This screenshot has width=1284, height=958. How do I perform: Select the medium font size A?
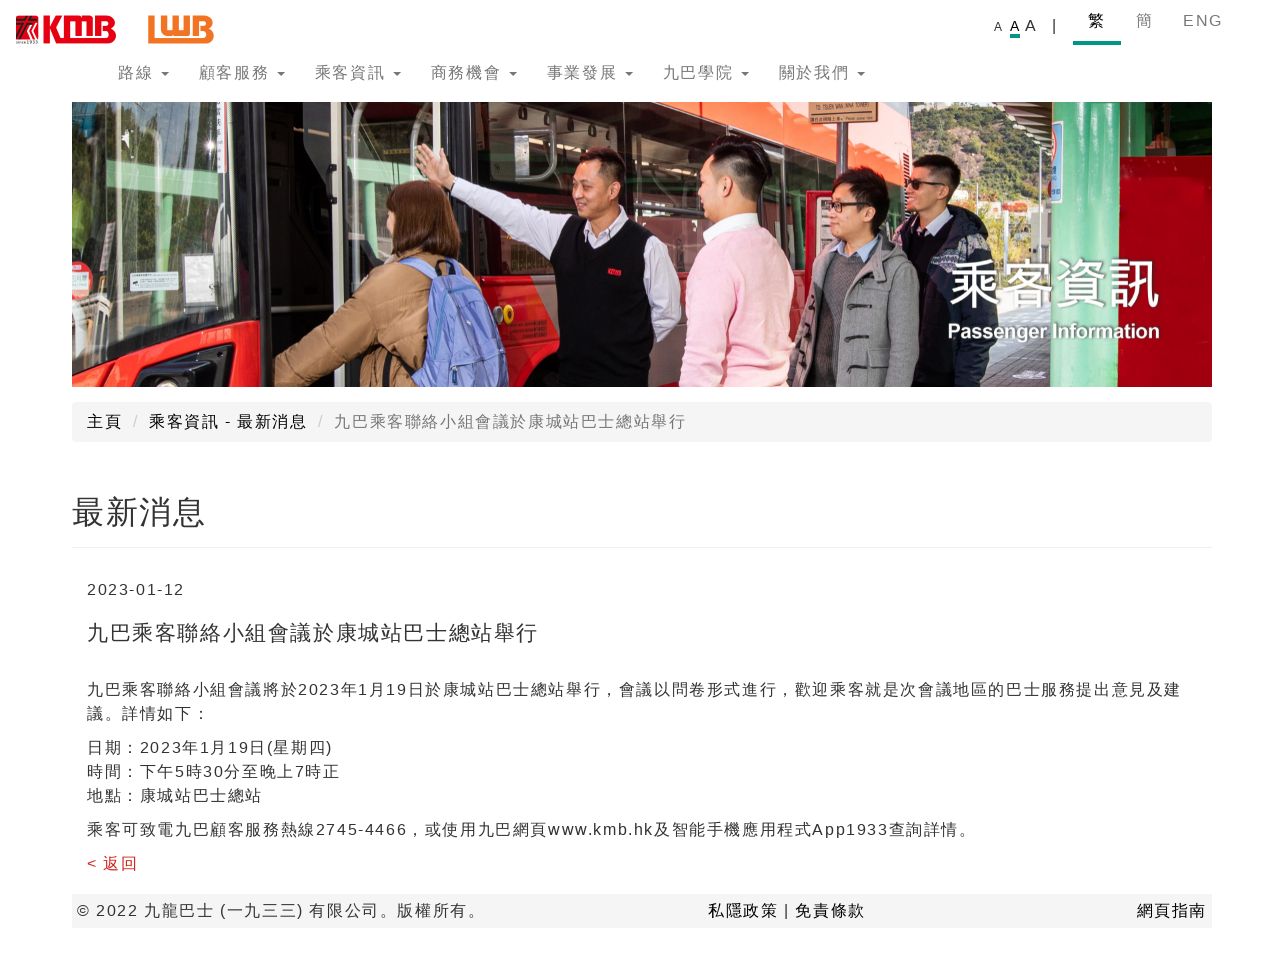pyautogui.click(x=1015, y=27)
